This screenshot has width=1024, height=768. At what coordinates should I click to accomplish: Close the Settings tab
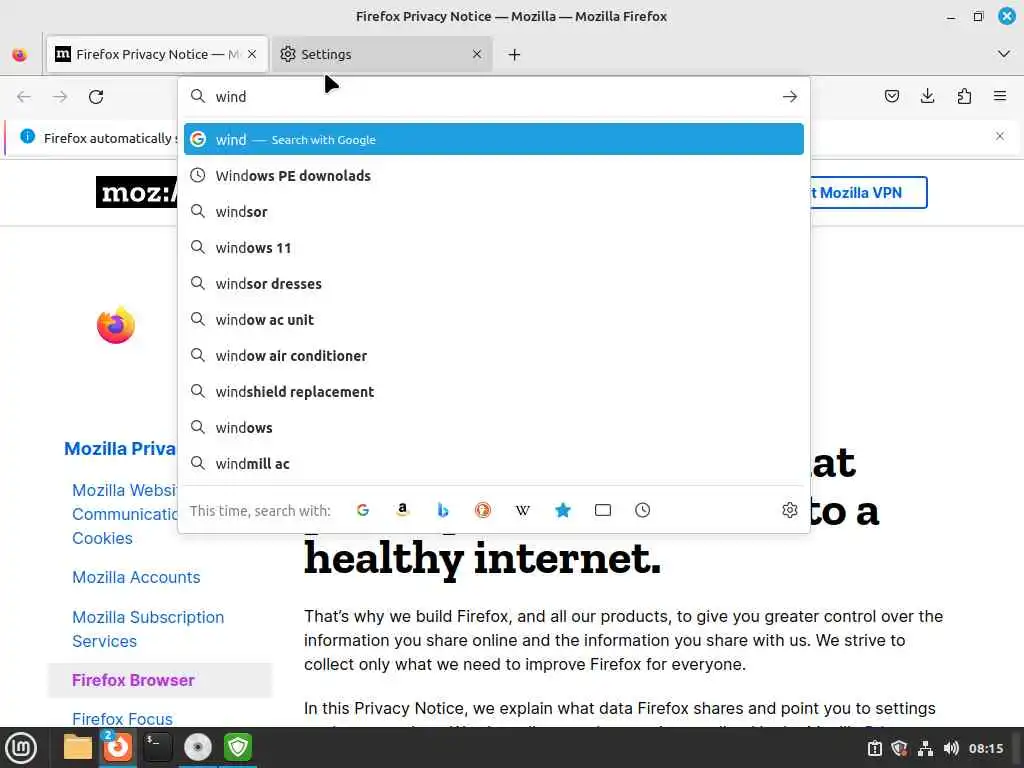(x=477, y=54)
